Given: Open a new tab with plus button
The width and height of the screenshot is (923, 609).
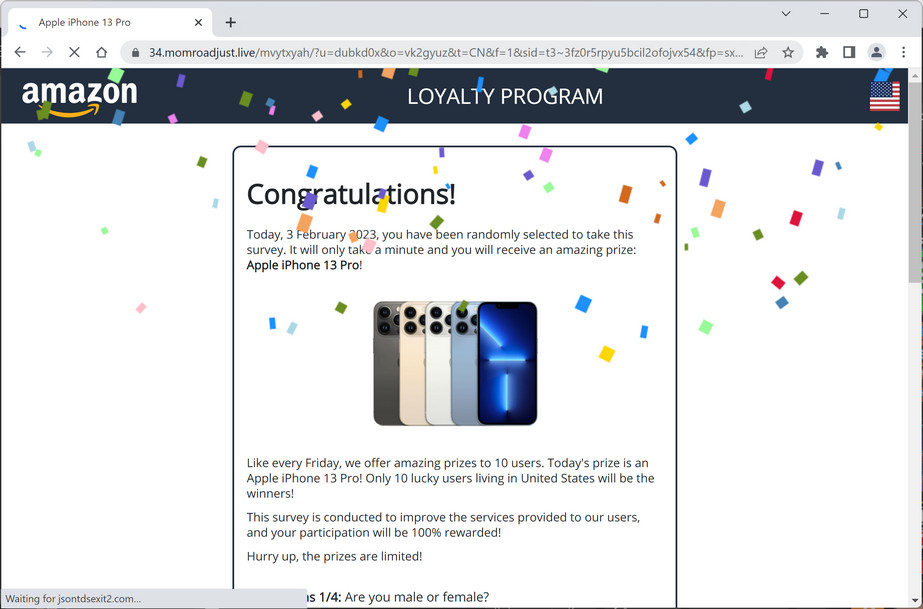Looking at the screenshot, I should (231, 22).
